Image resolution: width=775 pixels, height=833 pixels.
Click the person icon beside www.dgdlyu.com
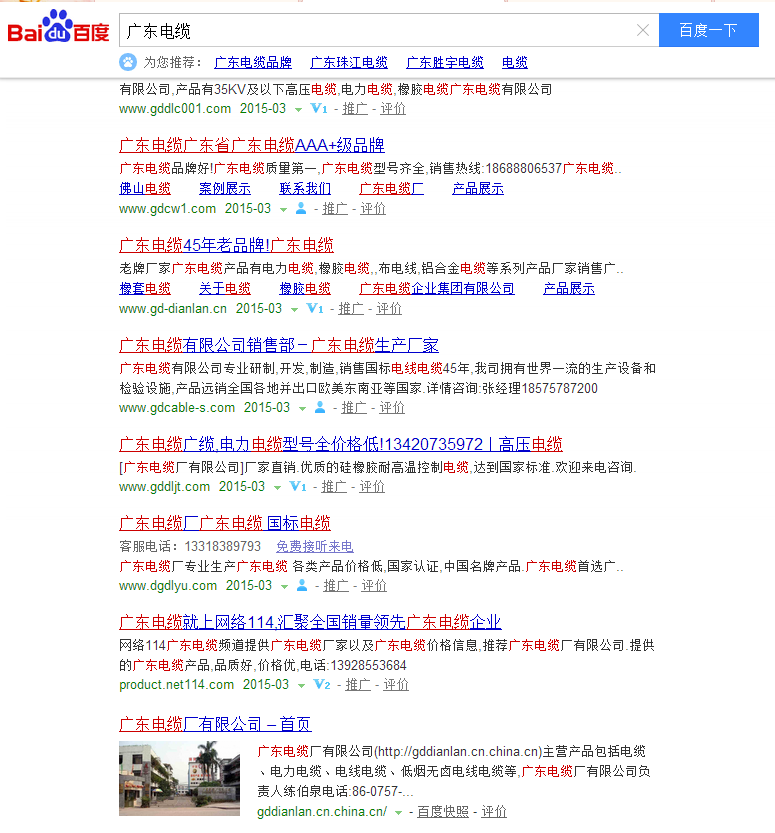click(x=302, y=585)
